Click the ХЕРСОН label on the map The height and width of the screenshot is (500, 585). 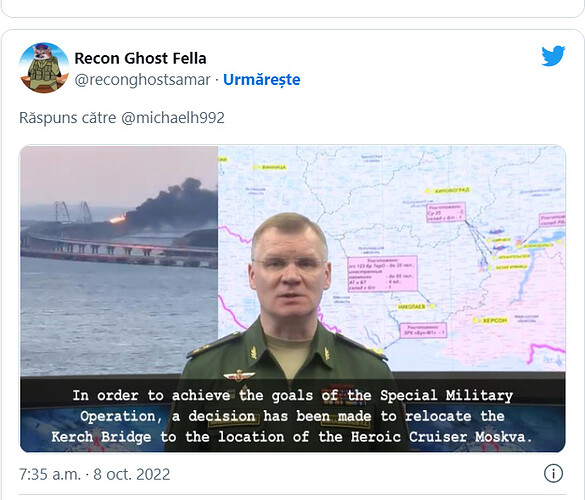pos(494,321)
